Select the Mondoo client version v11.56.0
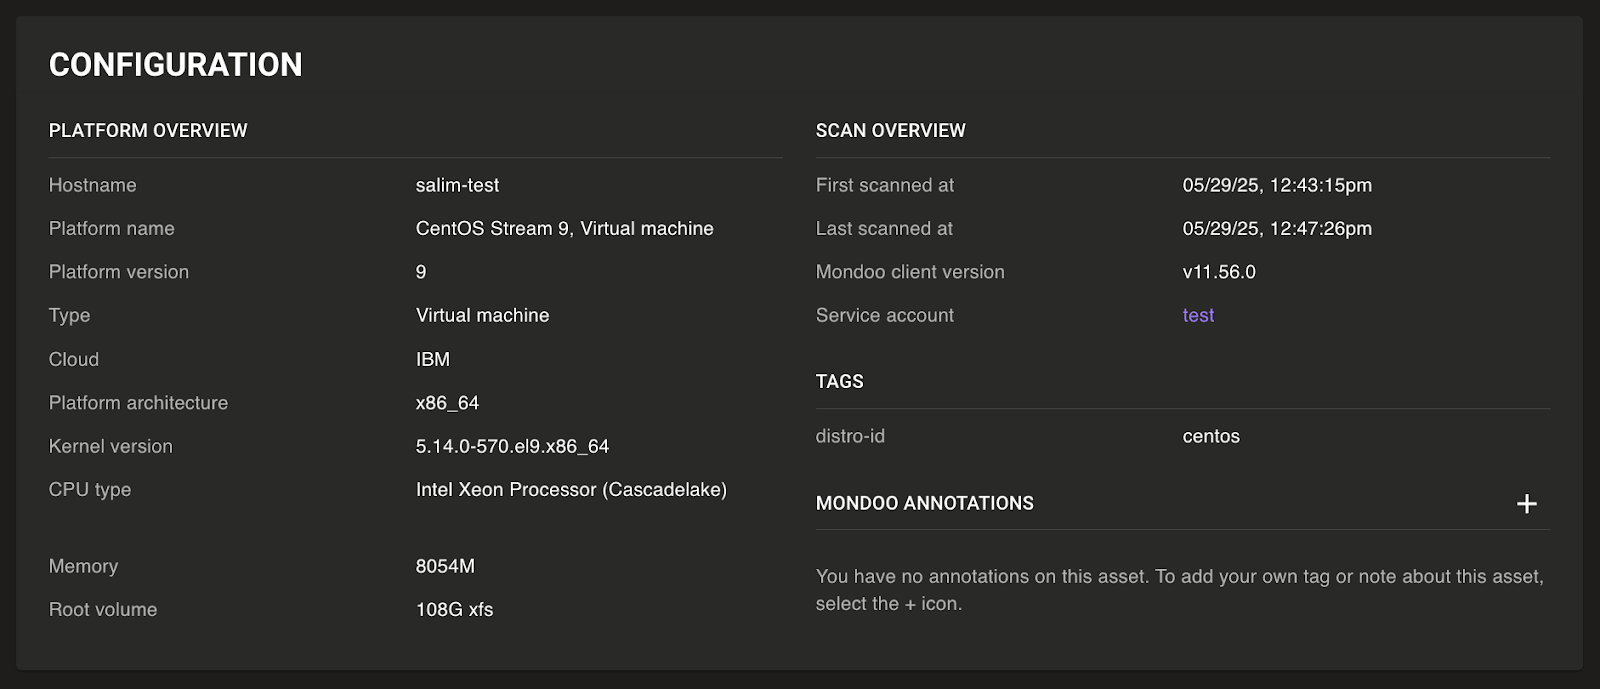This screenshot has height=689, width=1600. pos(1219,272)
